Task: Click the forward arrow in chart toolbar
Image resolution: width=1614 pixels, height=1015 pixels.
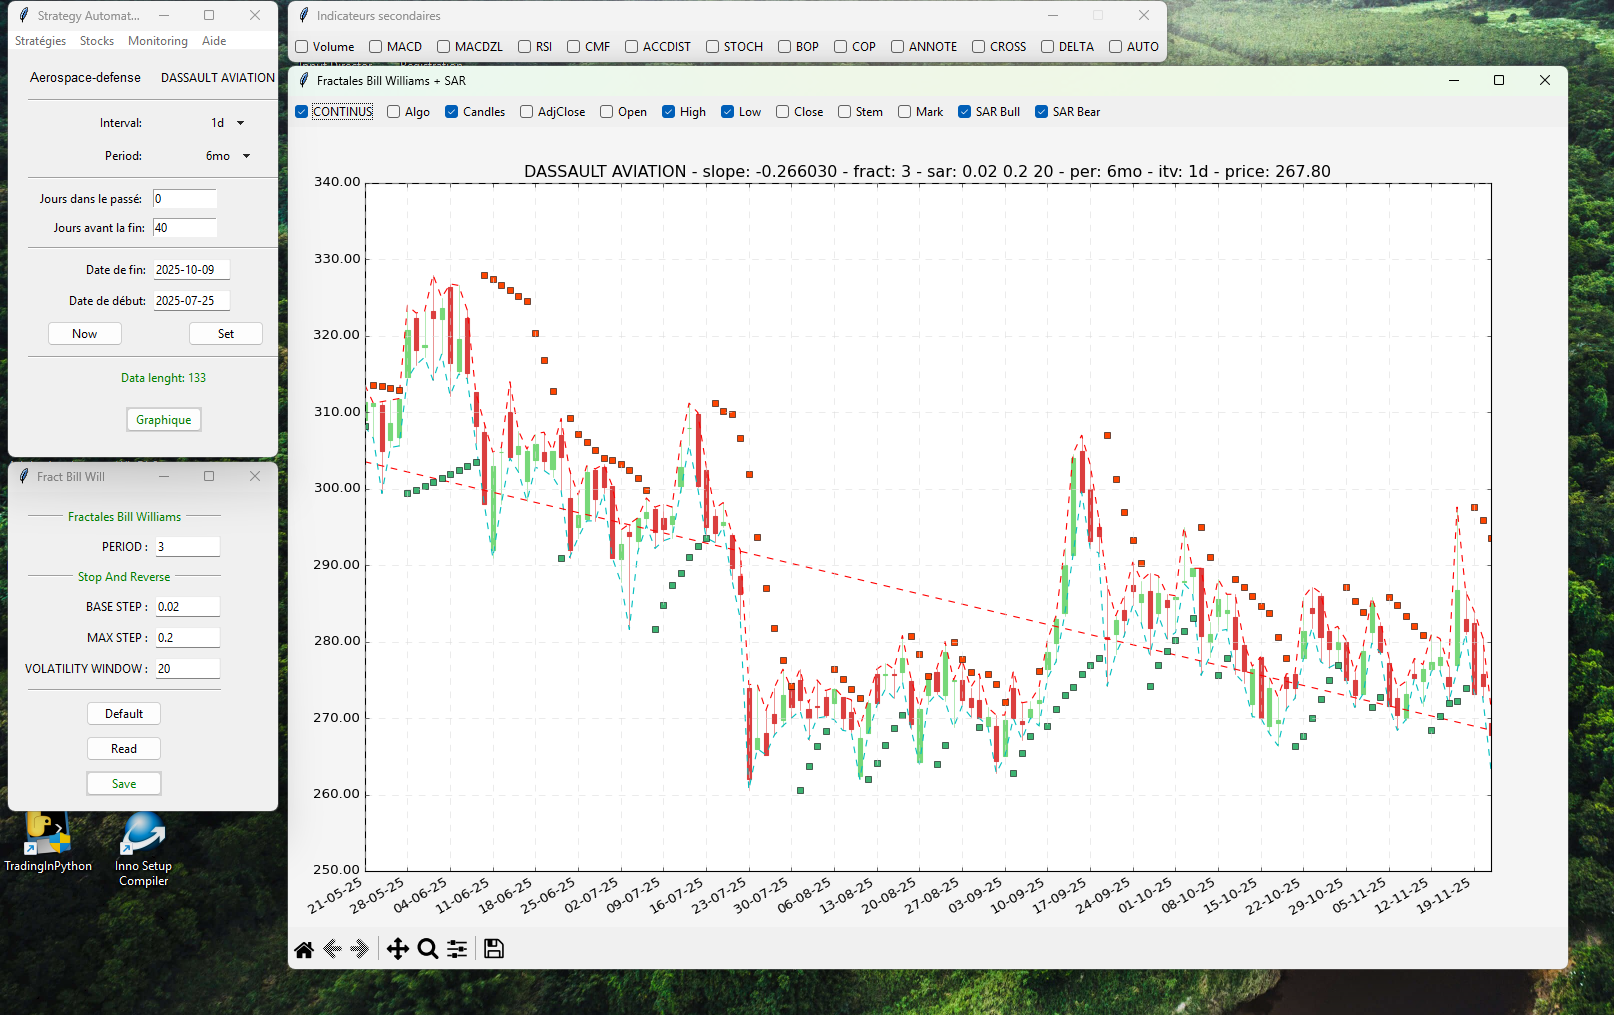Action: 361,949
